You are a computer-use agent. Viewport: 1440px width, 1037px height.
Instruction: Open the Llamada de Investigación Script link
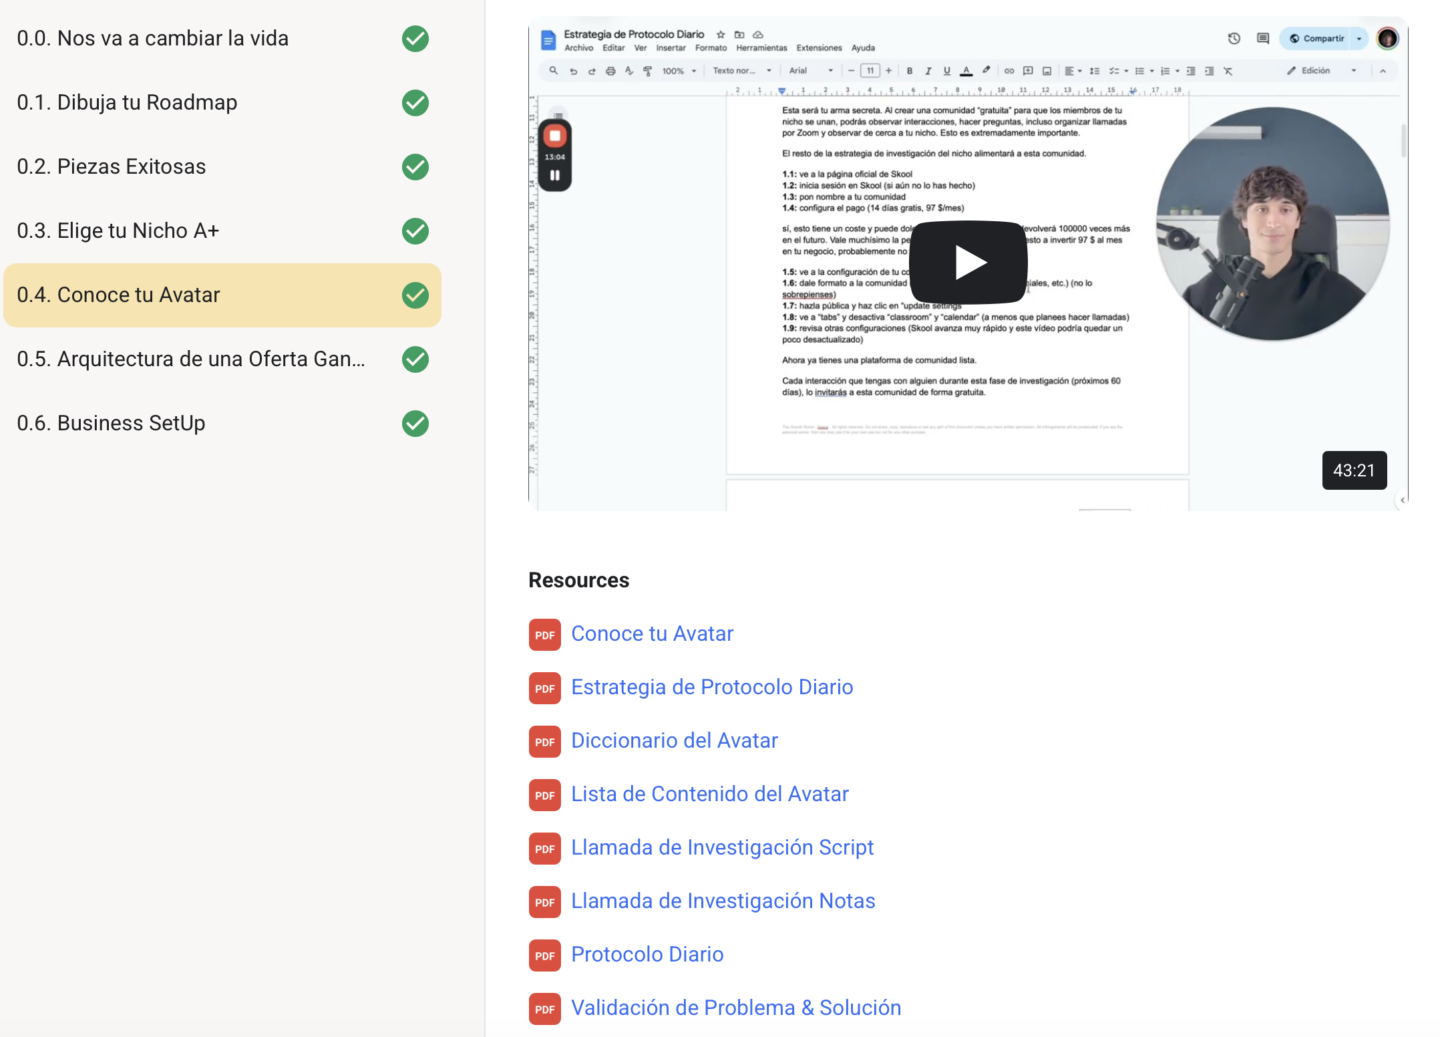point(722,848)
